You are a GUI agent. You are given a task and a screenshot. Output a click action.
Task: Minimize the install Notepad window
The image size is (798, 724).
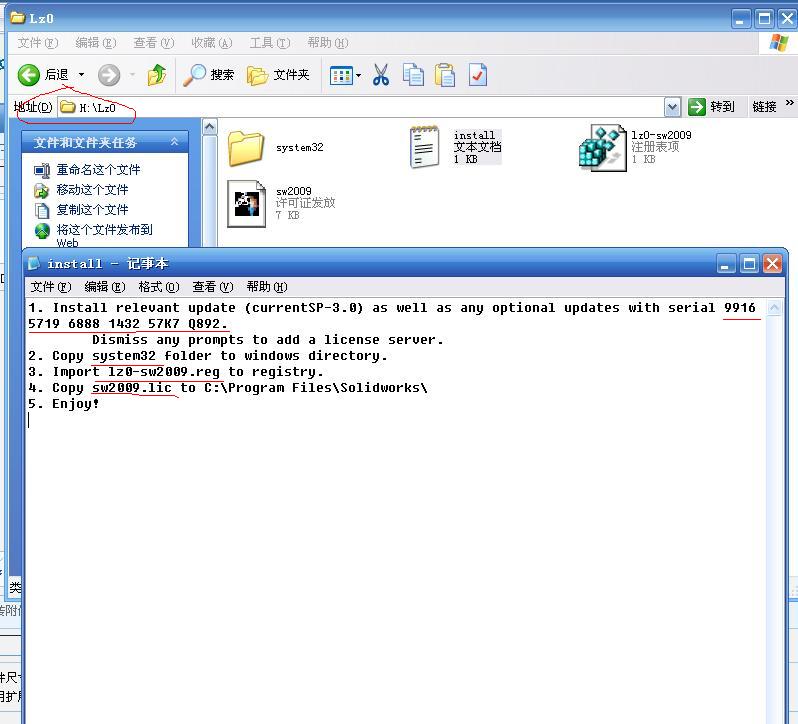(x=726, y=264)
